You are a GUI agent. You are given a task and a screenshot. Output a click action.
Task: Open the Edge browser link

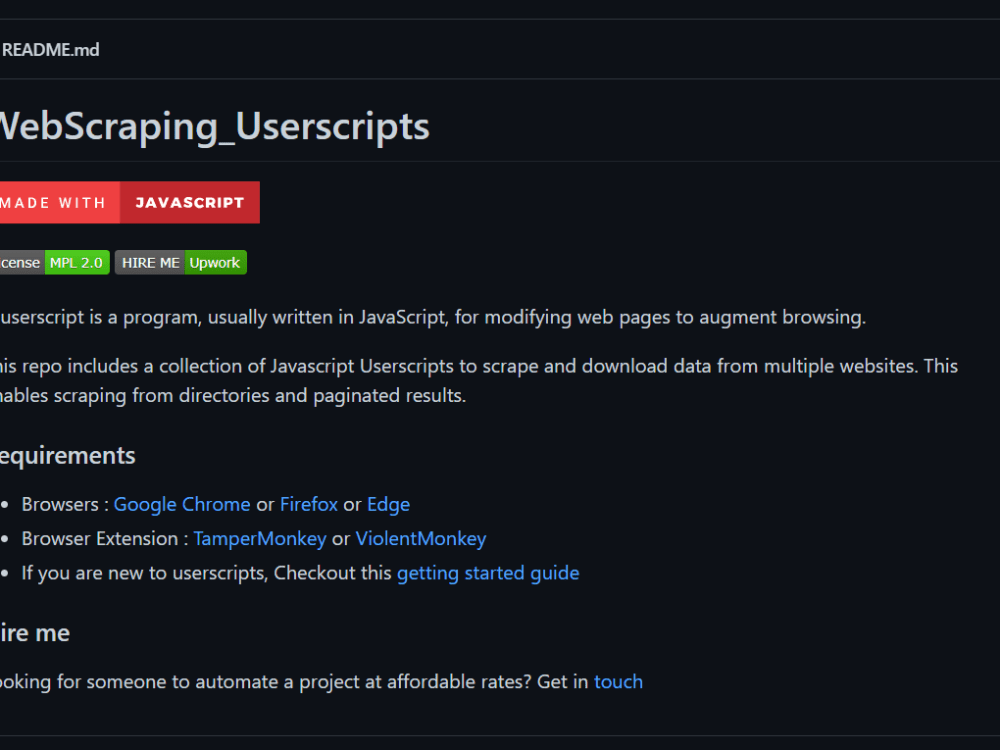tap(388, 504)
